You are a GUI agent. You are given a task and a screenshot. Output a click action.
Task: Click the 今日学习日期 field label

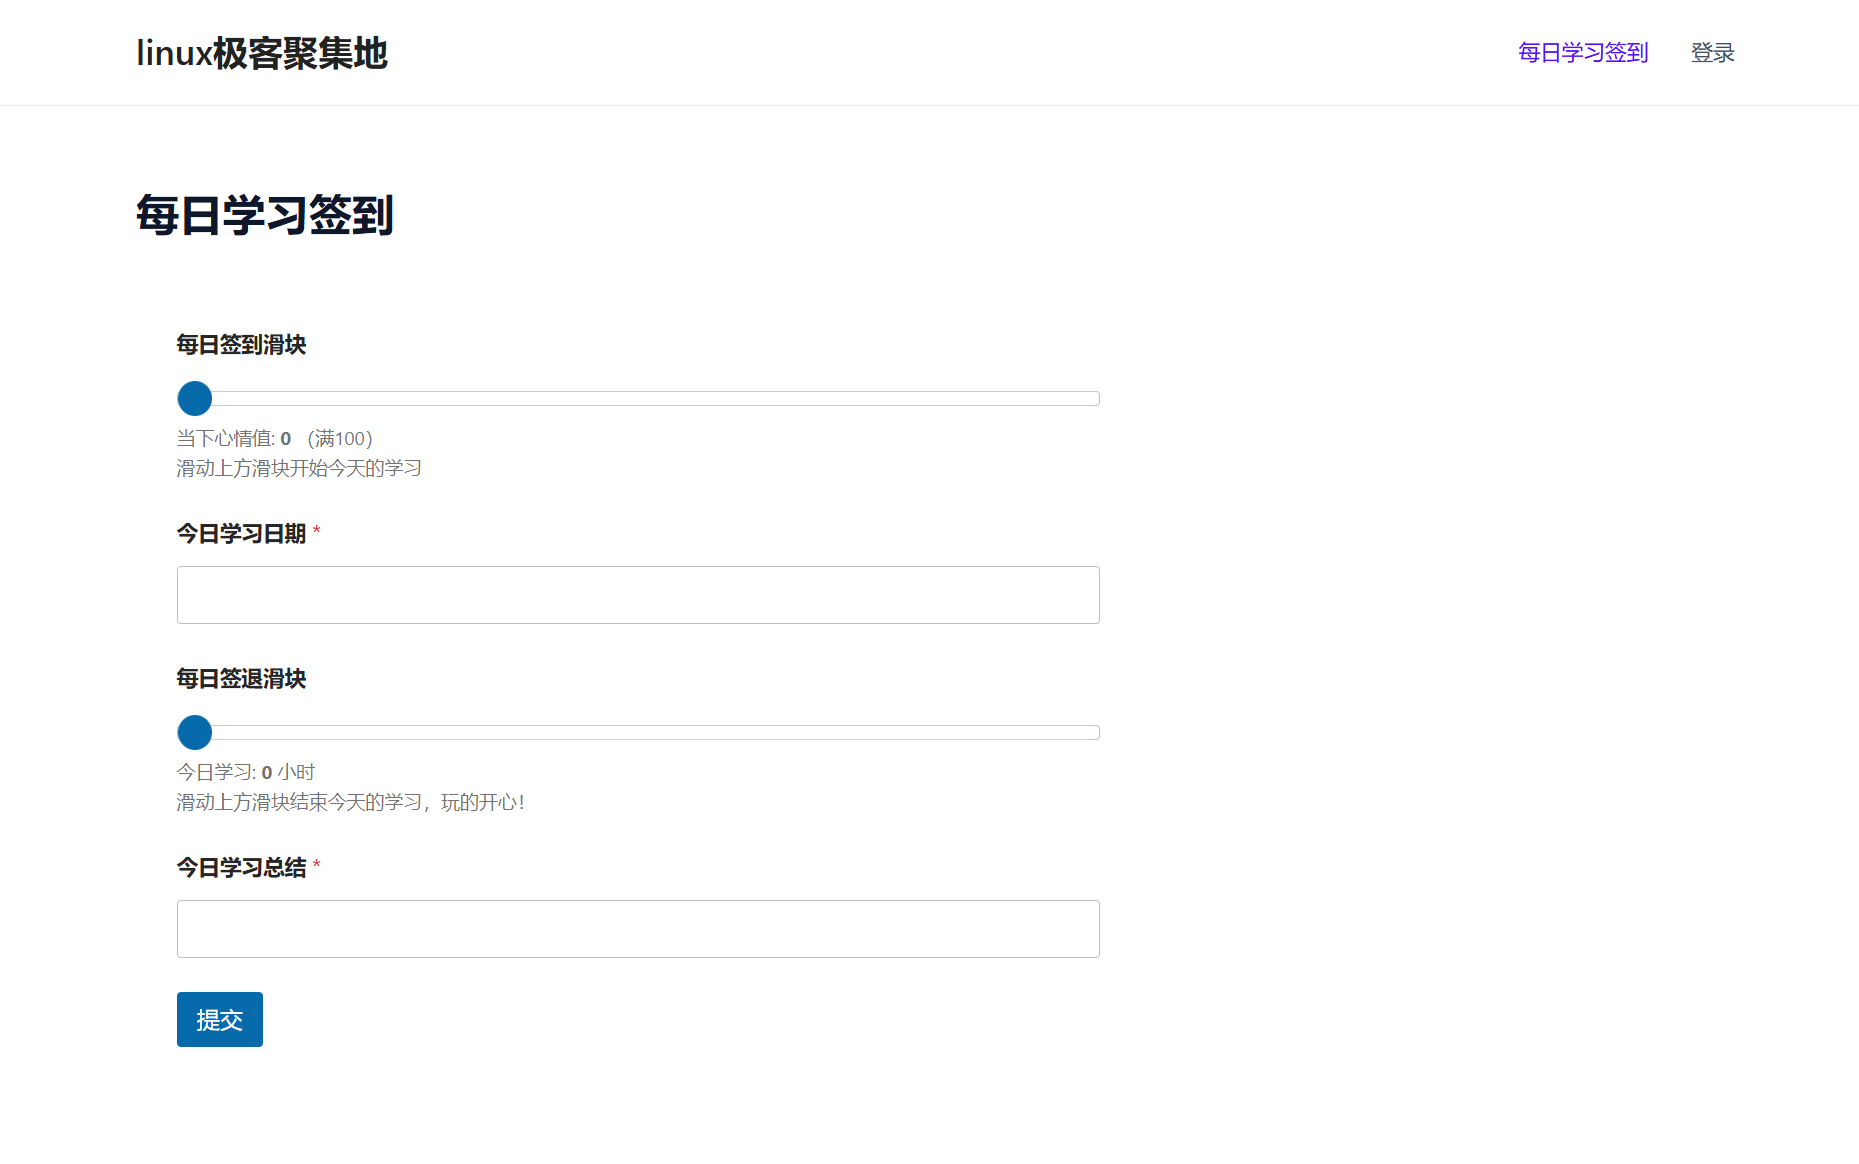coord(241,534)
